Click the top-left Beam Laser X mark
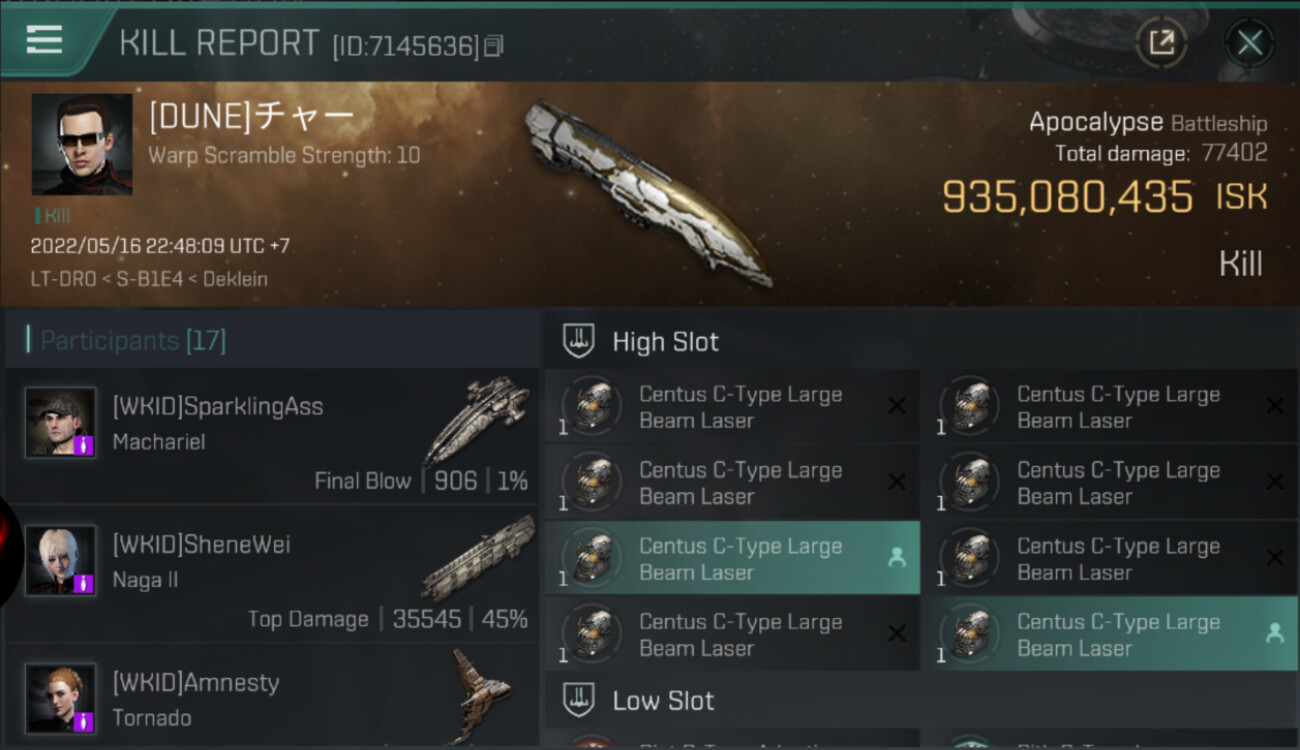 tap(897, 405)
